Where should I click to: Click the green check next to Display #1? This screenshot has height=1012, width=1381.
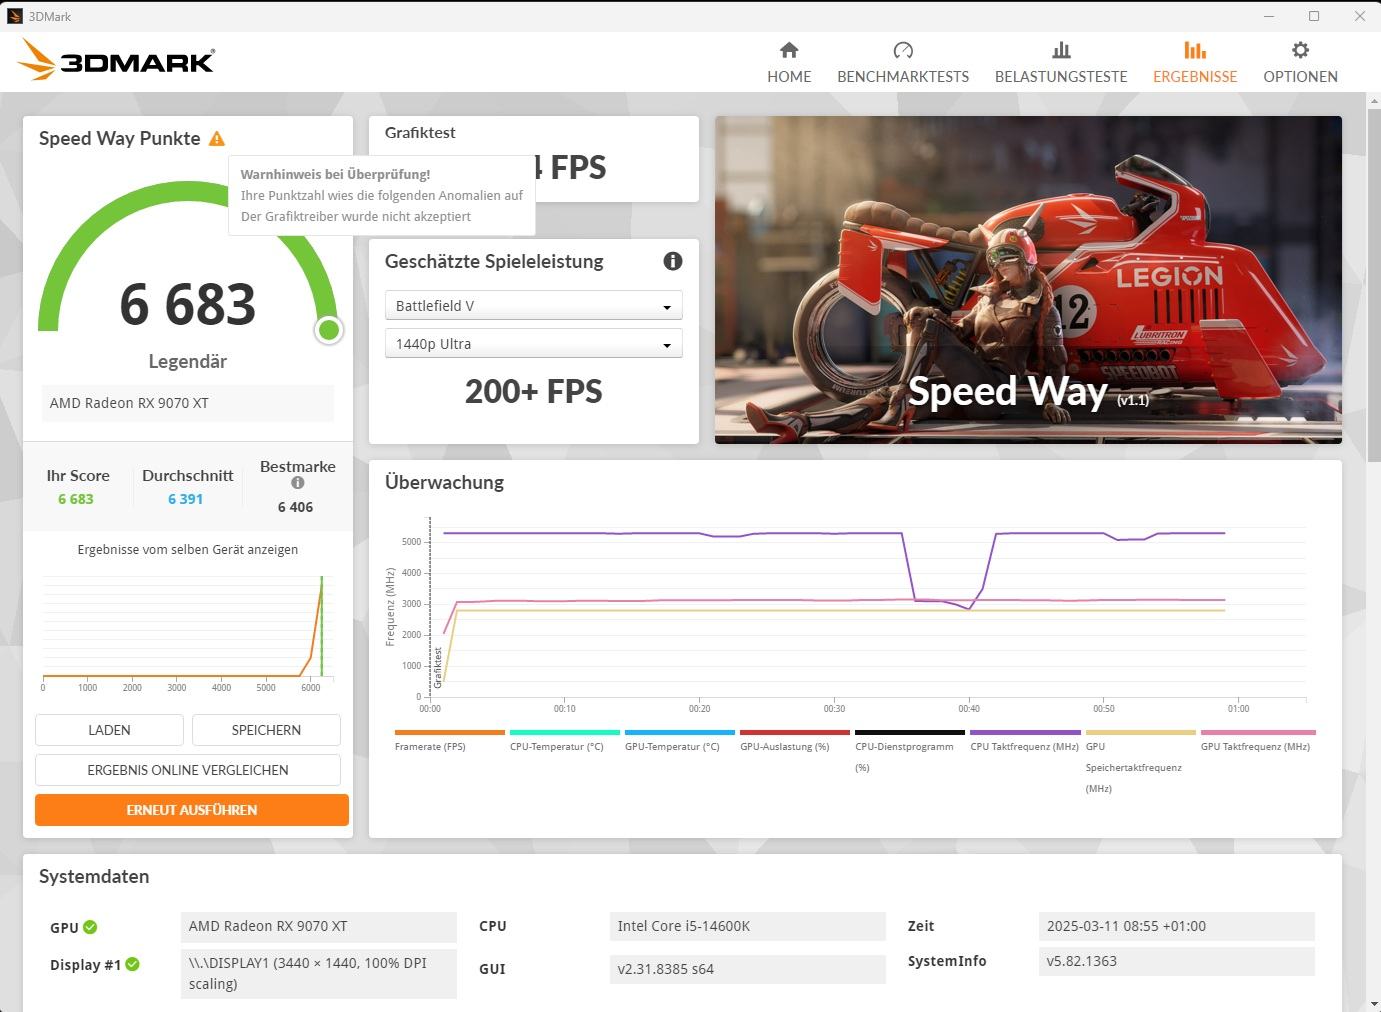pyautogui.click(x=133, y=964)
